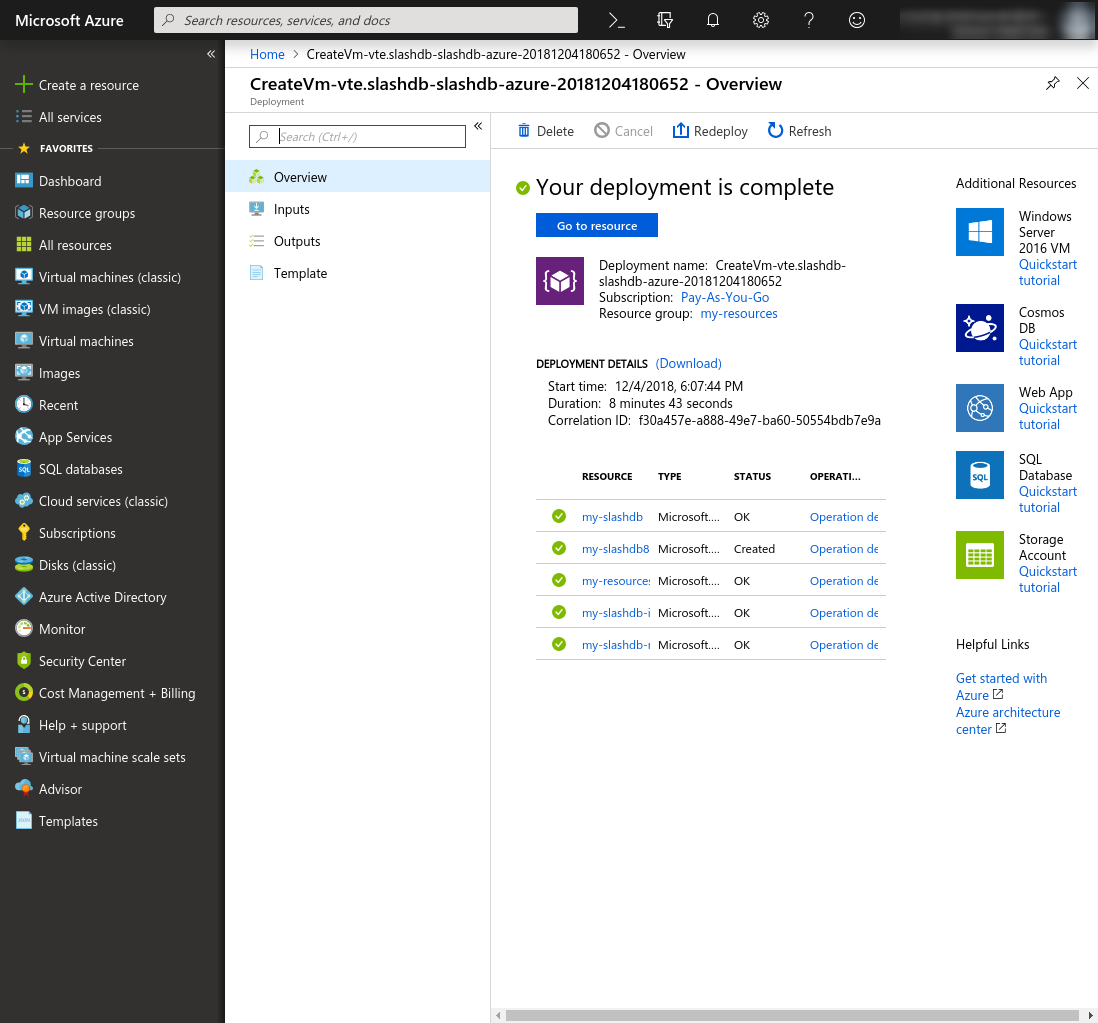This screenshot has width=1098, height=1023.
Task: Click the Refresh toolbar button
Action: pos(799,131)
